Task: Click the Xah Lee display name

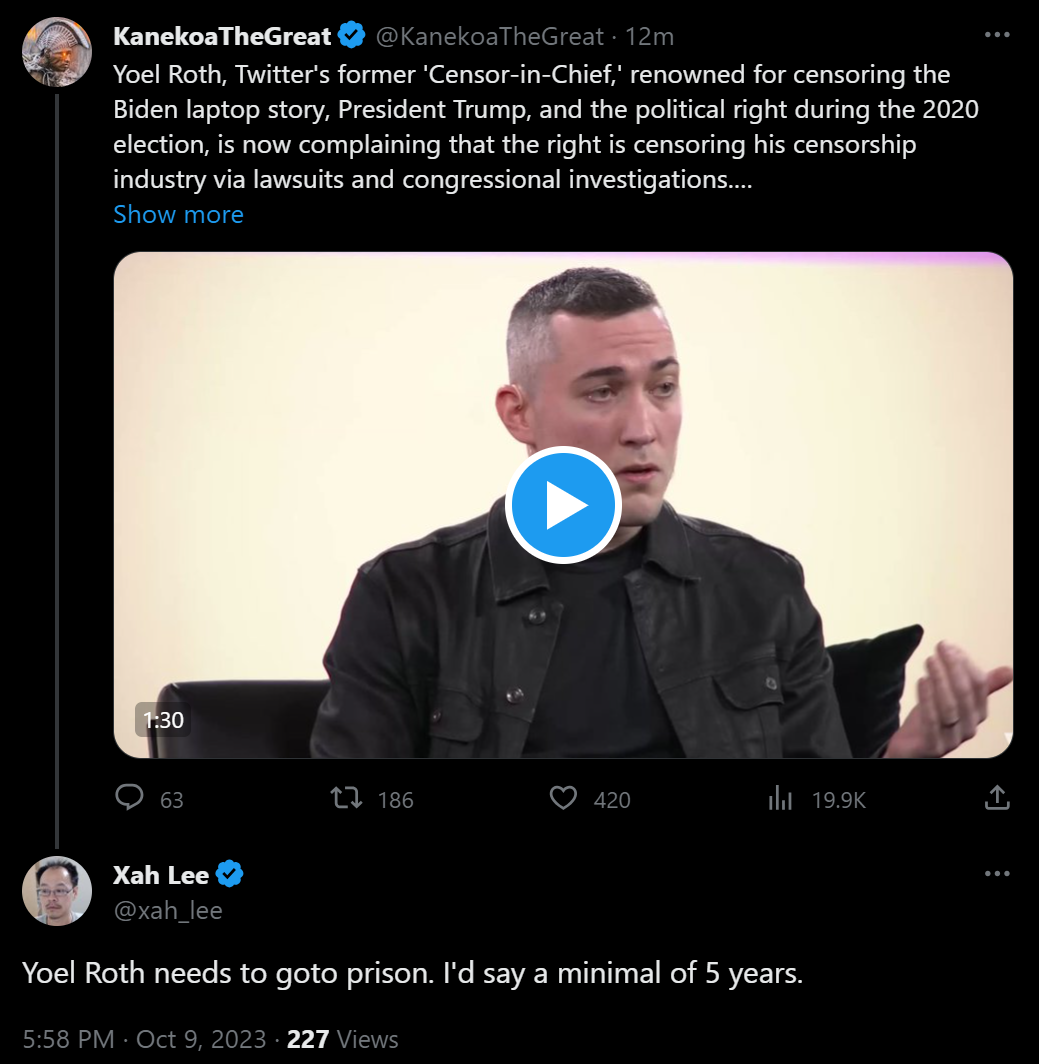Action: pos(161,875)
